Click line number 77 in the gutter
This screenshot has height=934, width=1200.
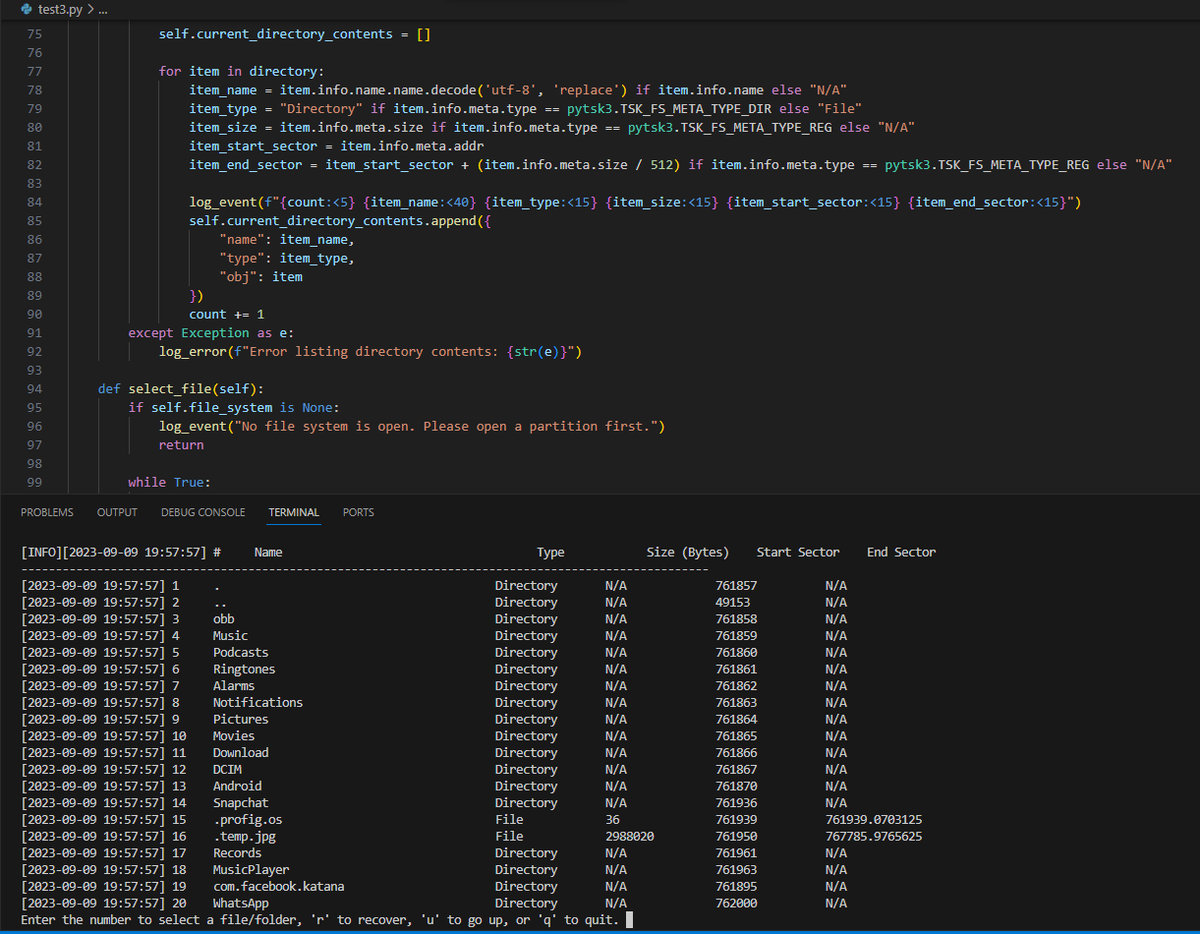(34, 71)
